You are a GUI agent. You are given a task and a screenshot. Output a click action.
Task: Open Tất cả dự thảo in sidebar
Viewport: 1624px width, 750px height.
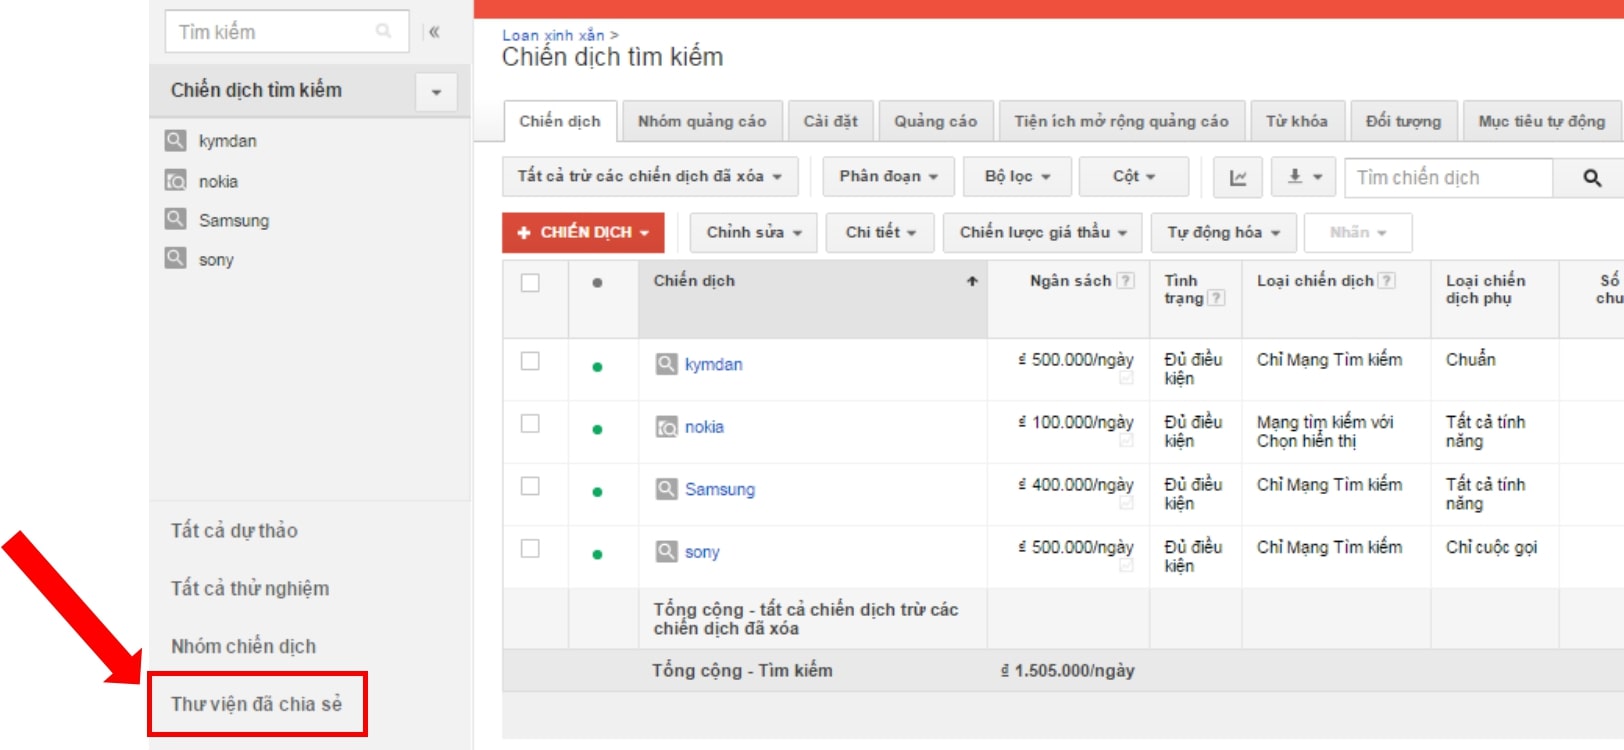click(x=234, y=531)
